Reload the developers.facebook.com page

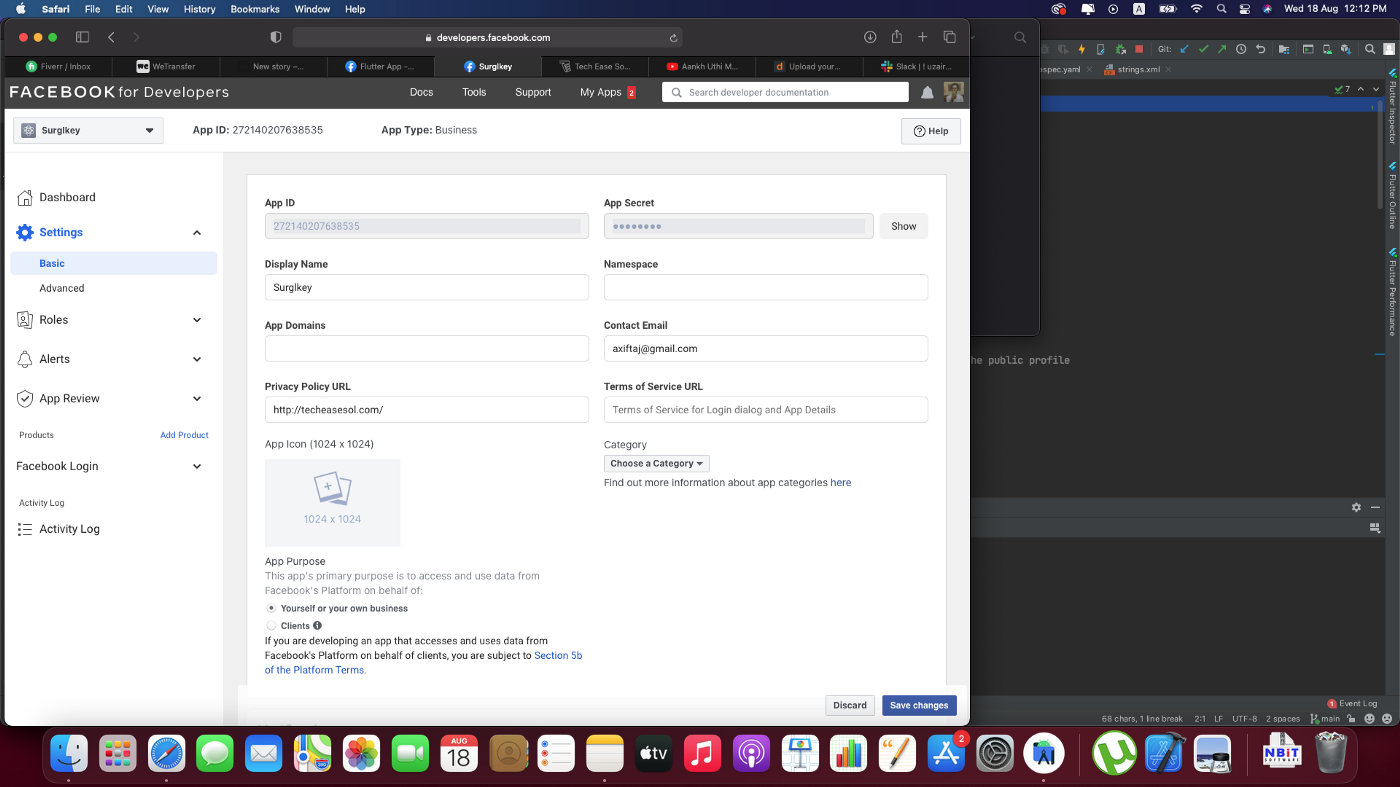point(674,37)
